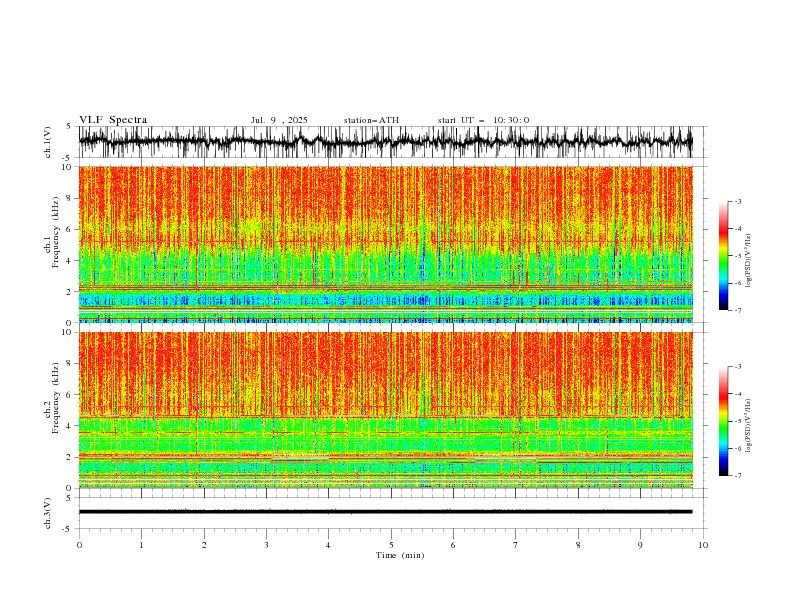Click the "-7" tick on the lower color bar
792x612 pixels.
[738, 476]
